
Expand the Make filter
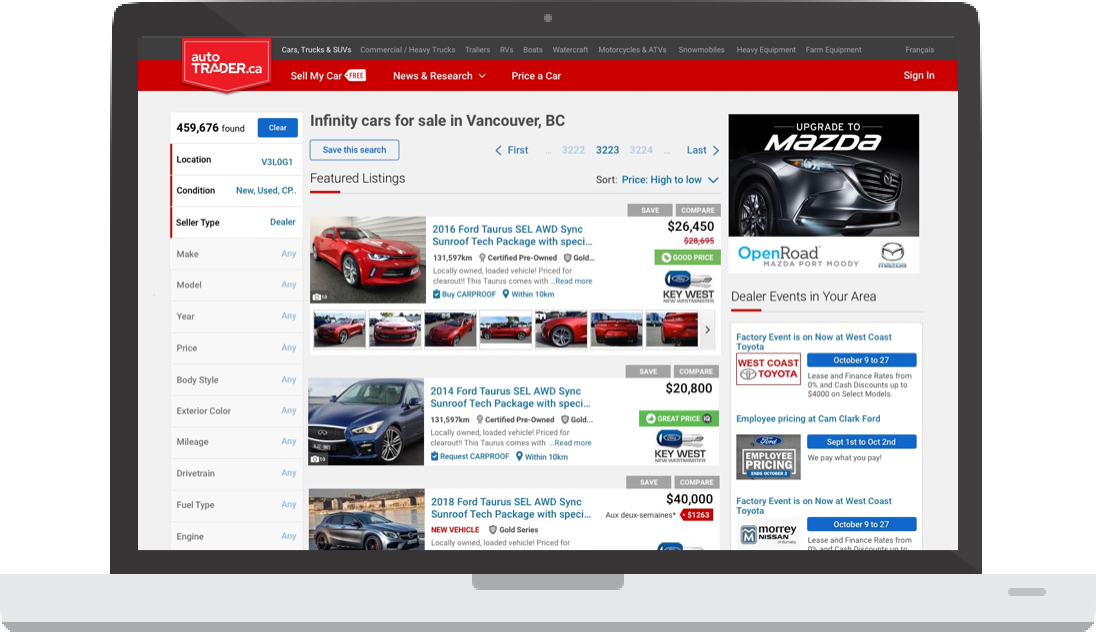[x=236, y=254]
